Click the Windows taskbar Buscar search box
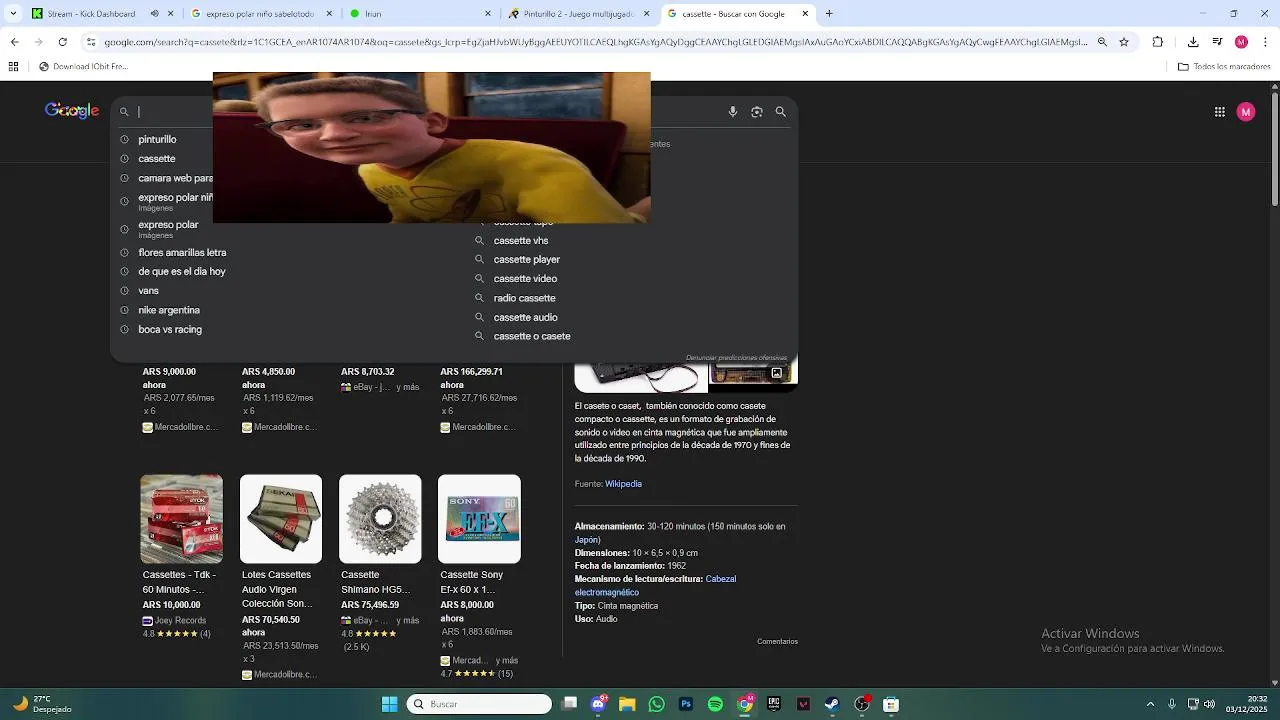 [x=479, y=704]
